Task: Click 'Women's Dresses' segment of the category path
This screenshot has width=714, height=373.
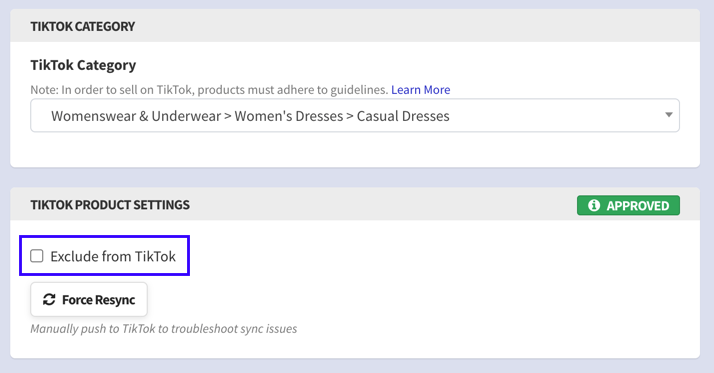Action: pos(289,116)
